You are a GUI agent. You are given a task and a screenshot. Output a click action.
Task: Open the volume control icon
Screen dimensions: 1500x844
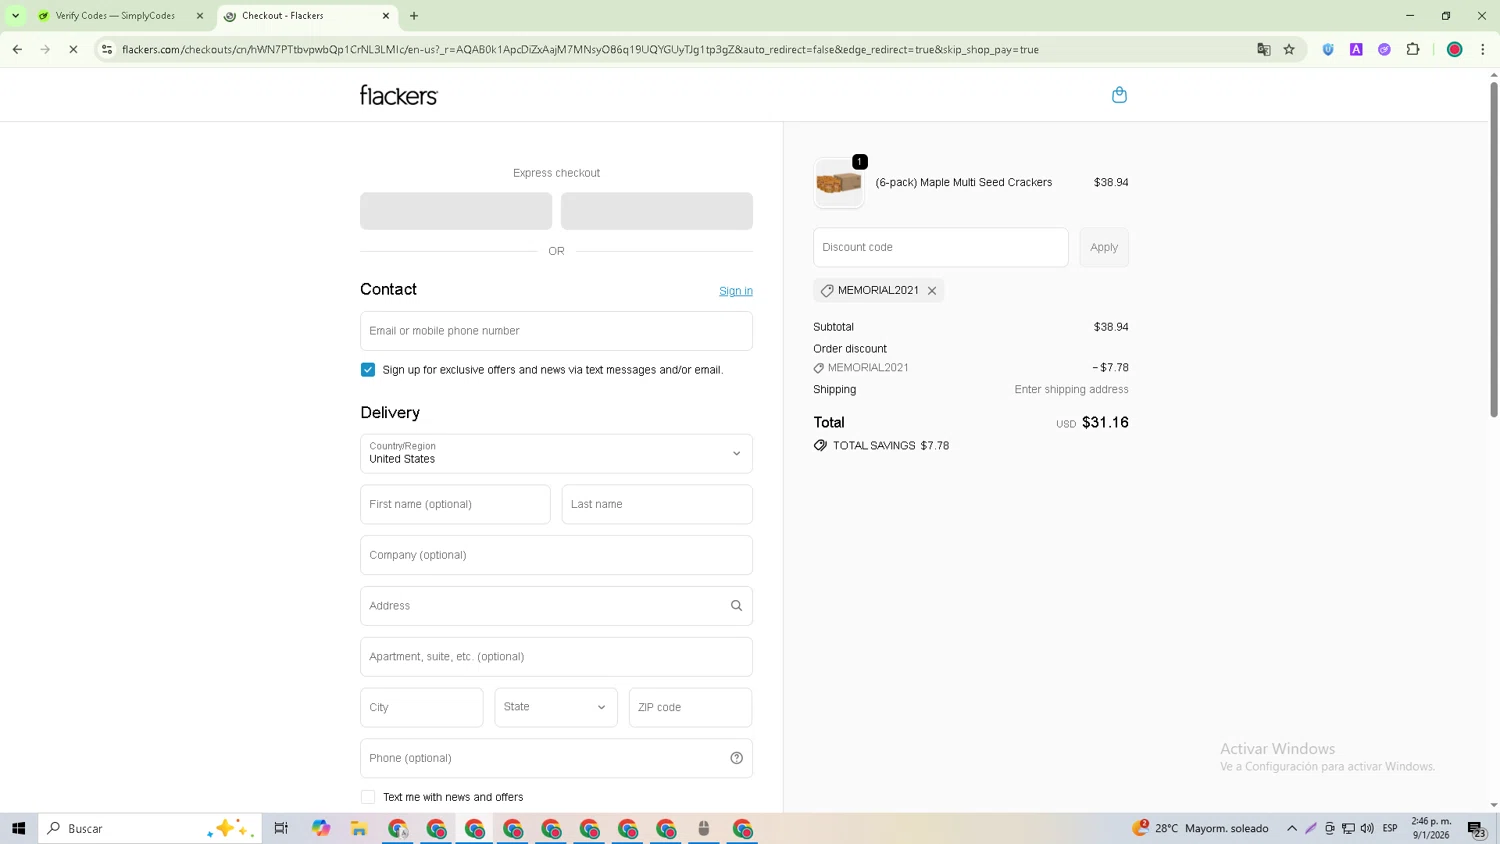coord(1367,828)
